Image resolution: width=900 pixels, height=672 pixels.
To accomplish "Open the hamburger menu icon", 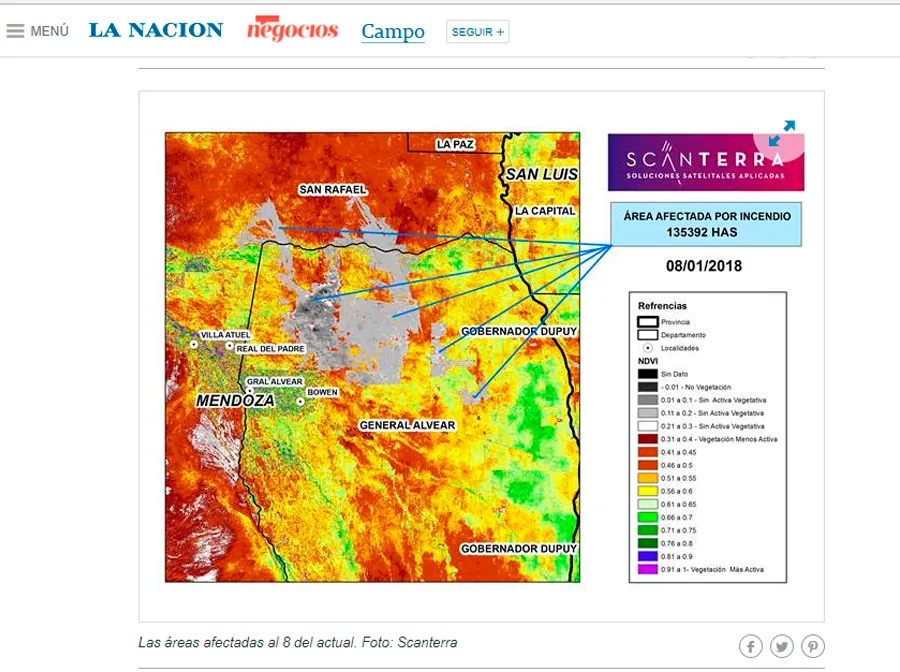I will 15,31.
